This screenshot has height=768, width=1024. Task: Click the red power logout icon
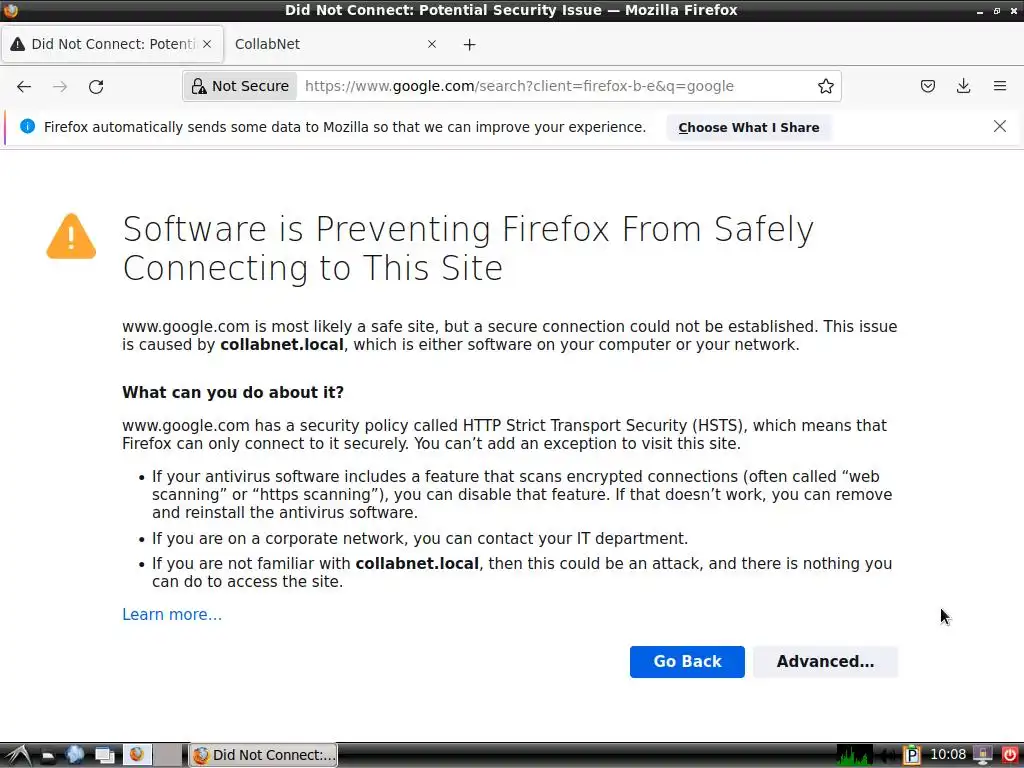(x=1010, y=755)
